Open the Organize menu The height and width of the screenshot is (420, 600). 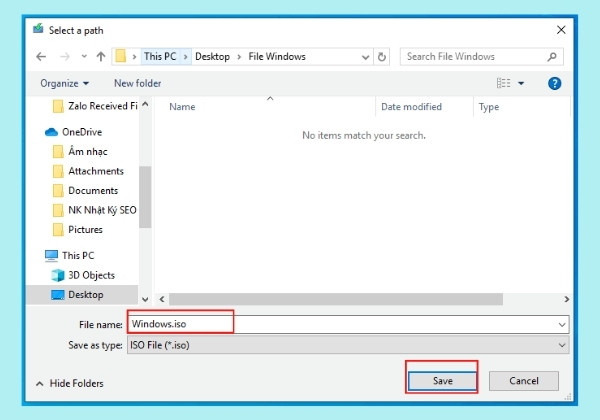[x=64, y=83]
